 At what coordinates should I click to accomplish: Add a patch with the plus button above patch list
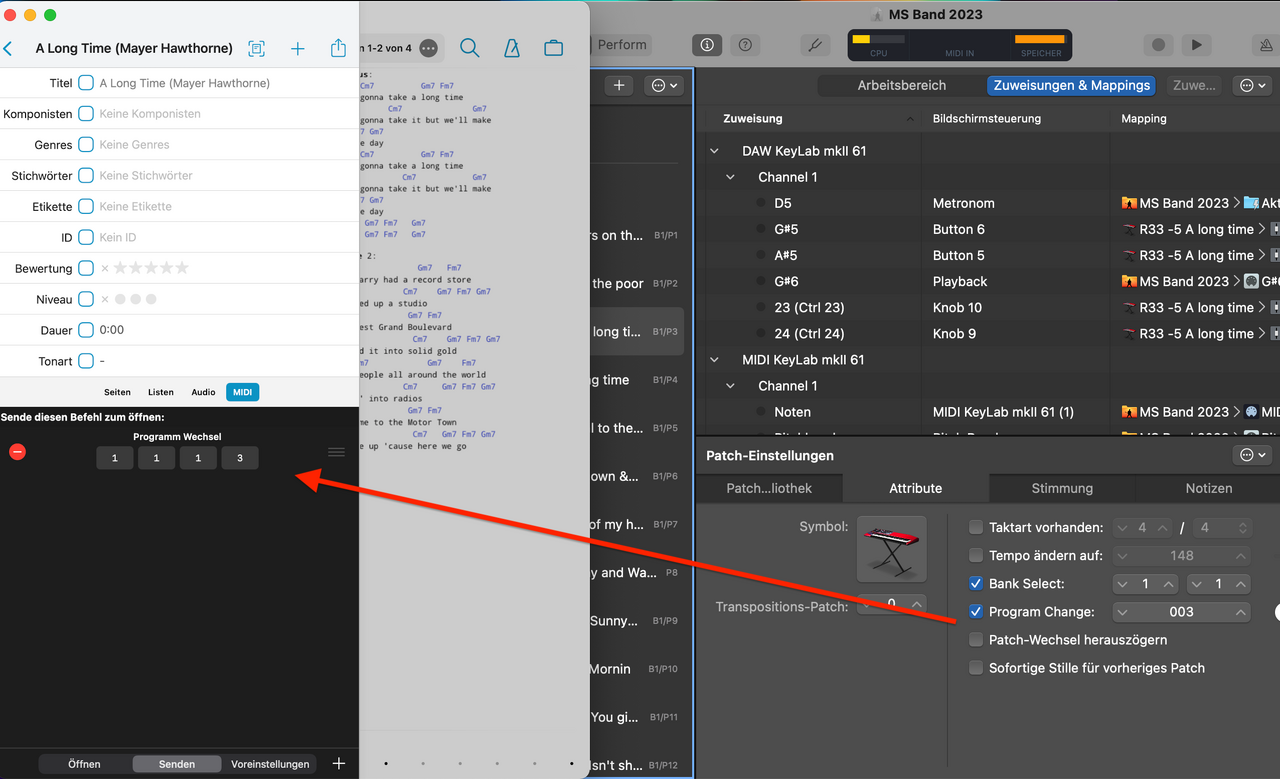619,86
